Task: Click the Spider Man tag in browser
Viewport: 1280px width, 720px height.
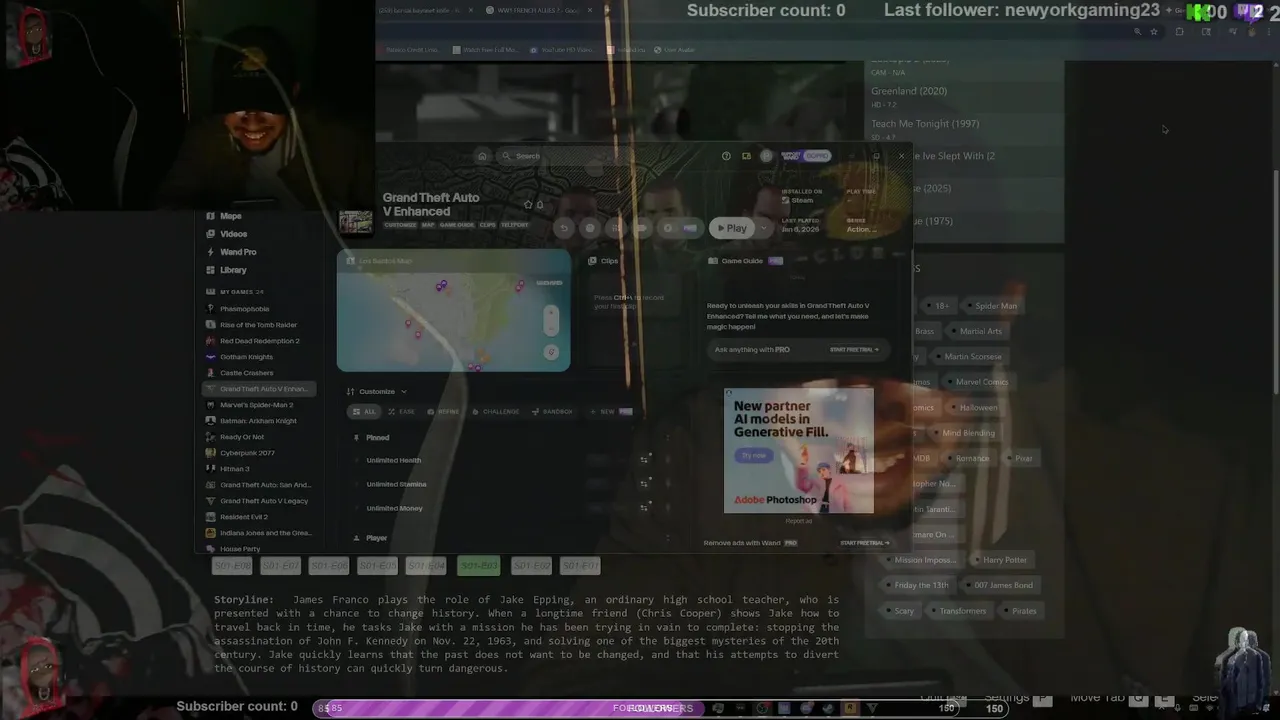Action: [995, 306]
